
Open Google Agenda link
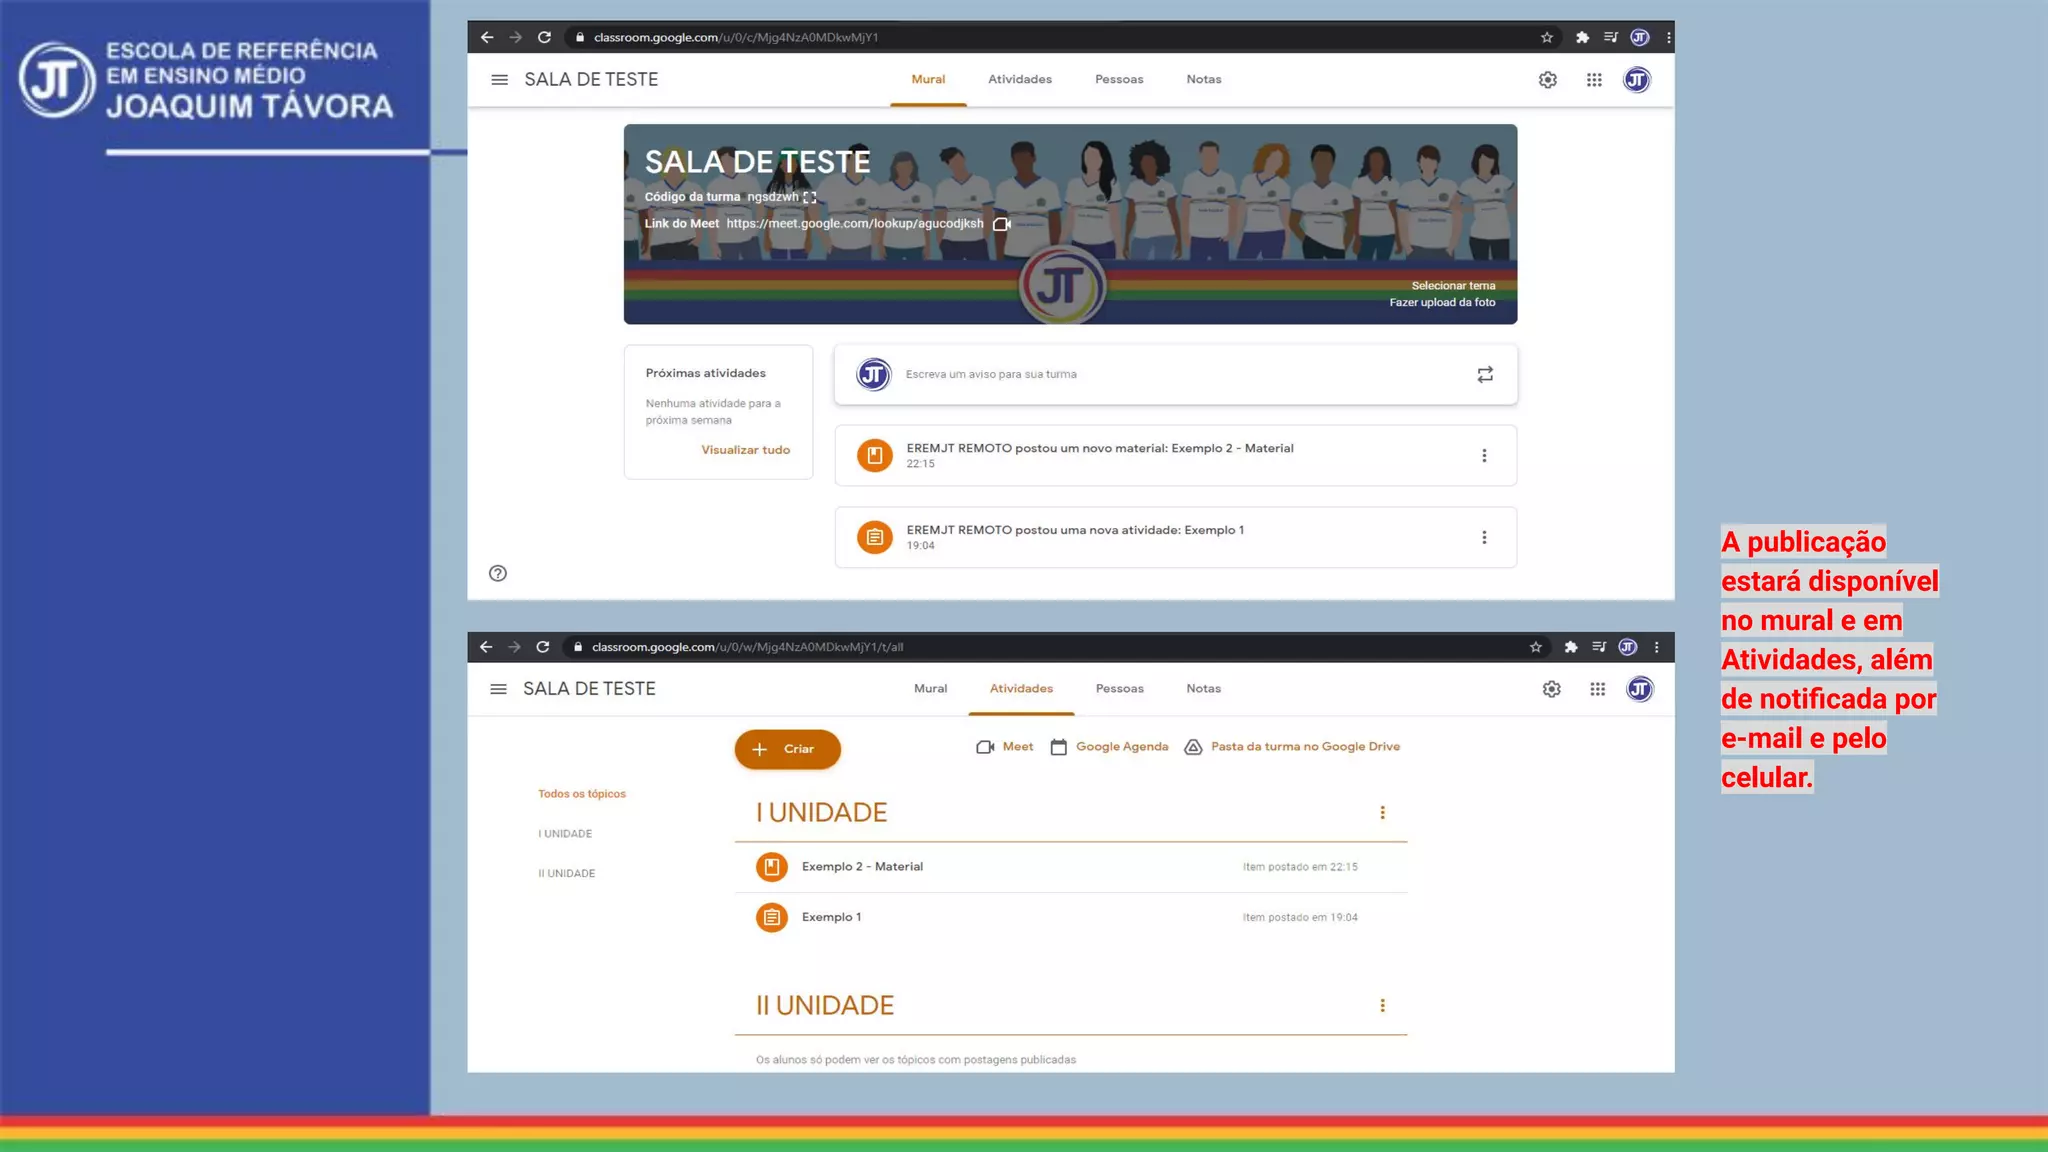point(1109,747)
